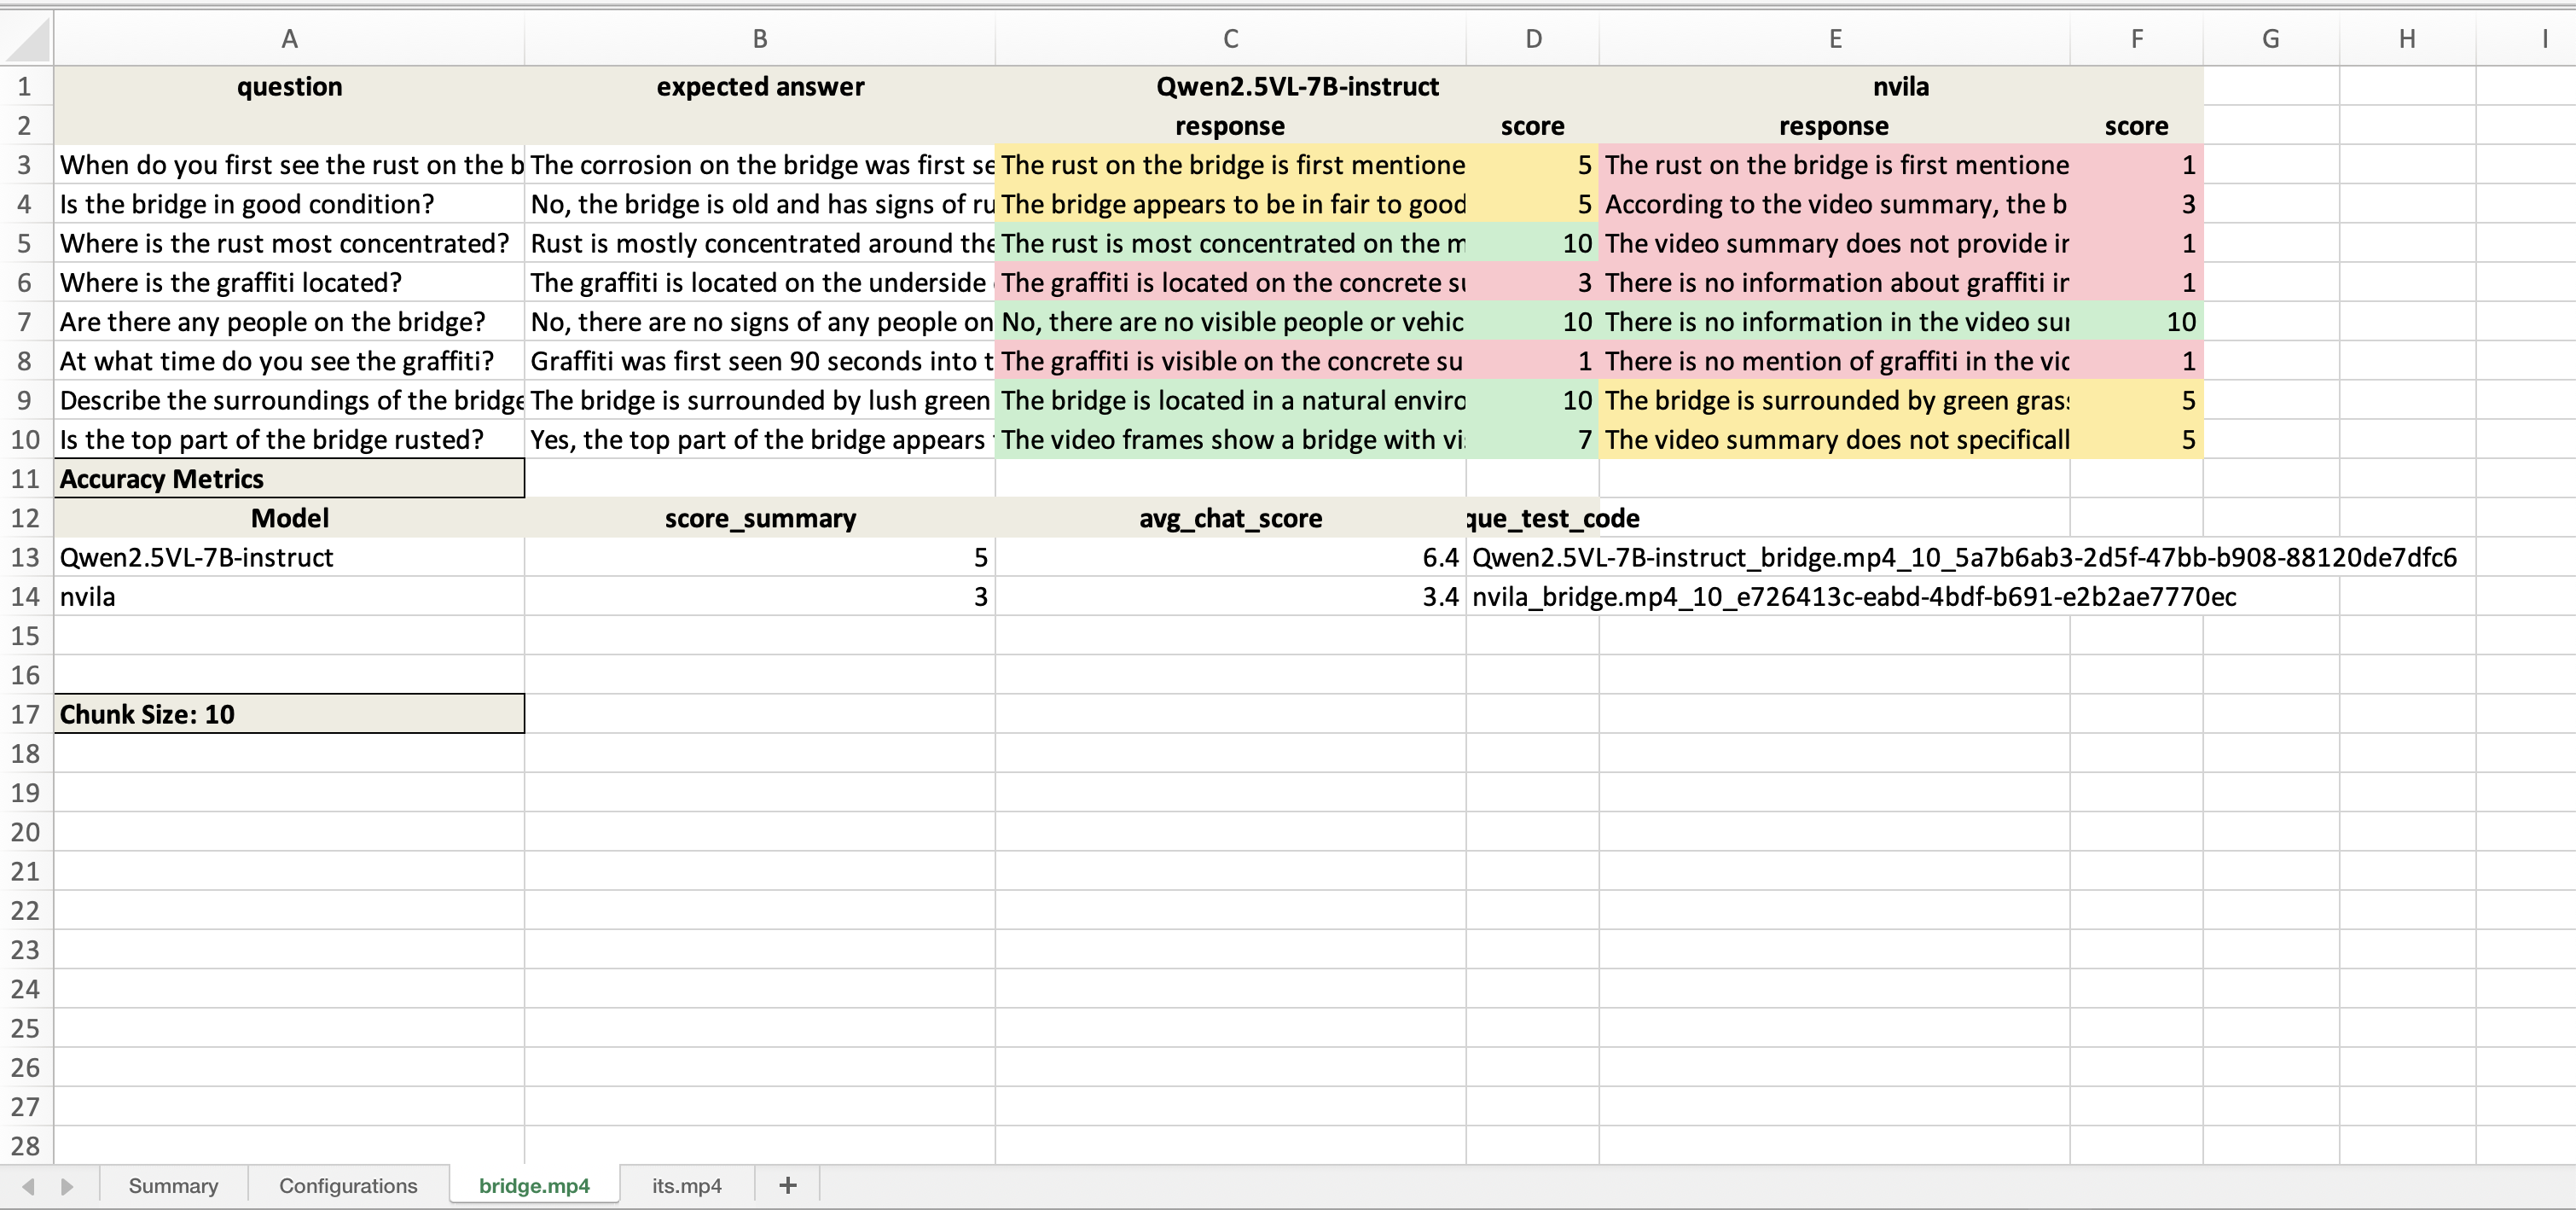2576x1210 pixels.
Task: Select row 11 header
Action: pyautogui.click(x=26, y=479)
